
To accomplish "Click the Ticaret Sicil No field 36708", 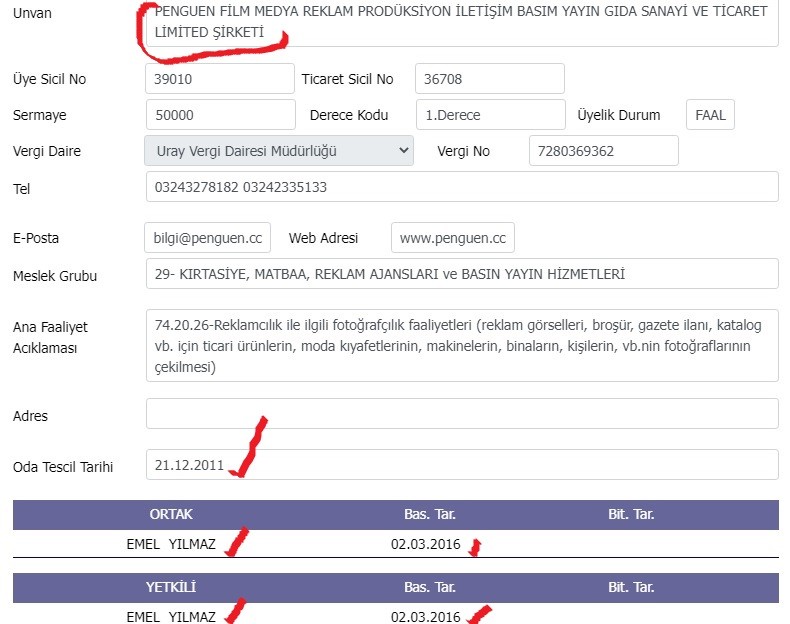I will point(490,79).
